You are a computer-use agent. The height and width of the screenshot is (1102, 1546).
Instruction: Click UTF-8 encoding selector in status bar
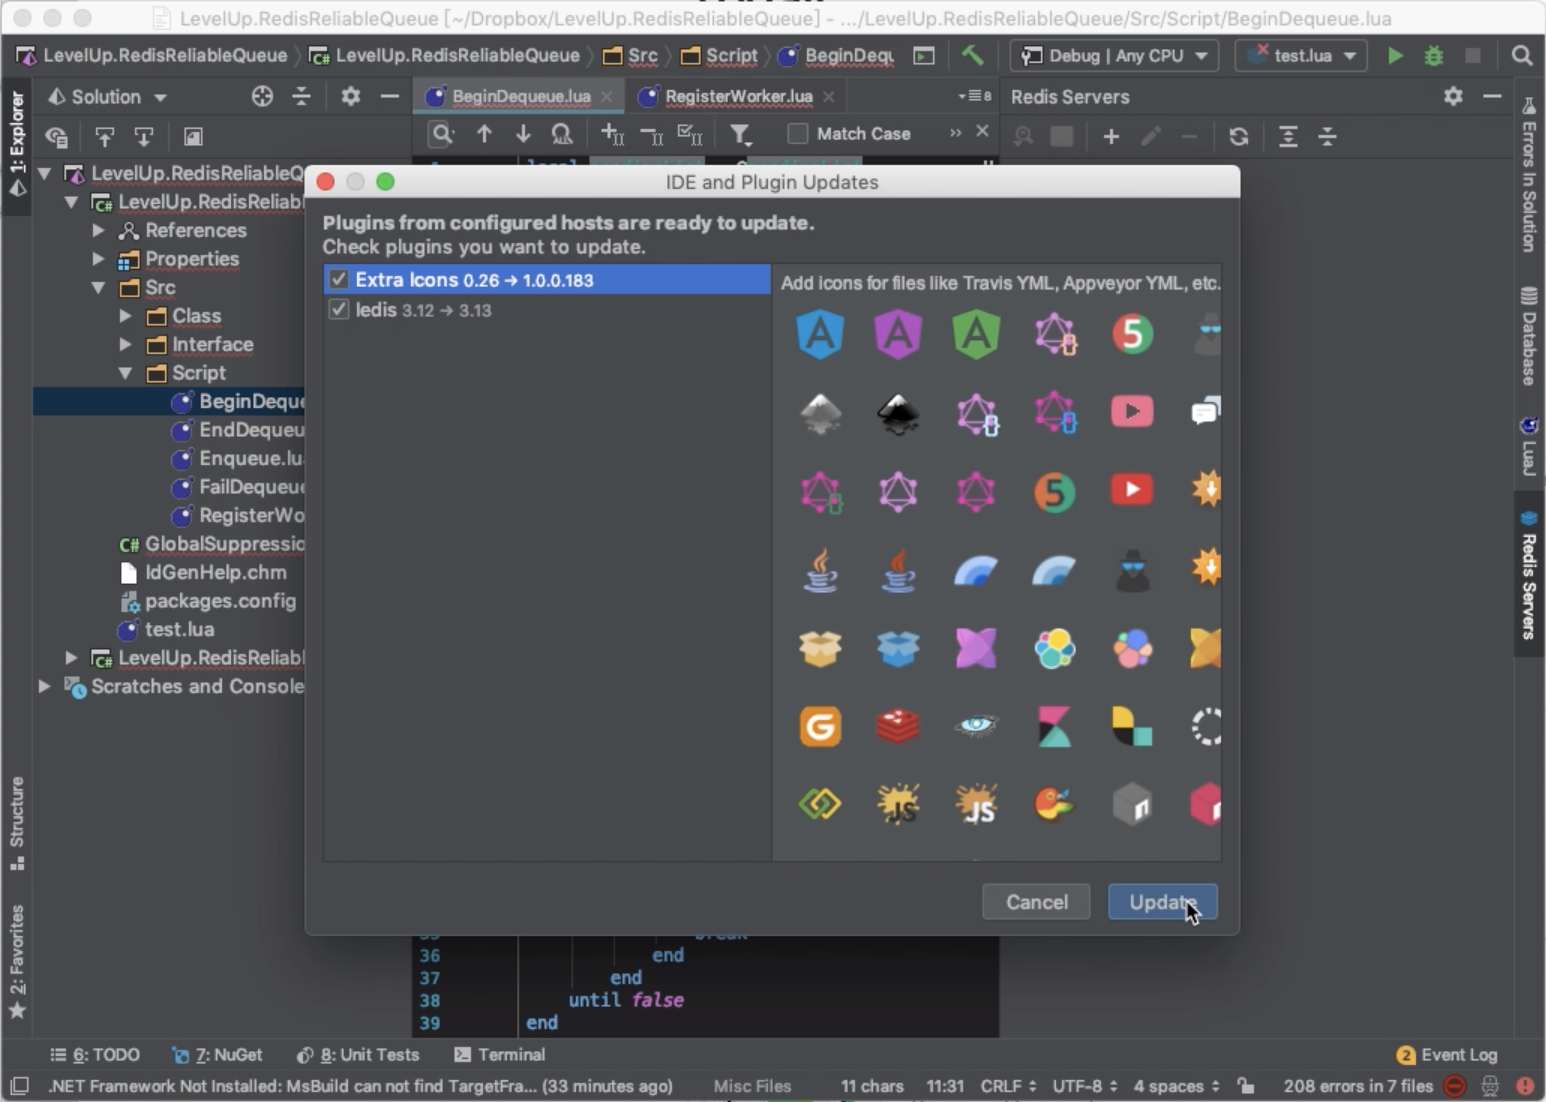point(1084,1086)
